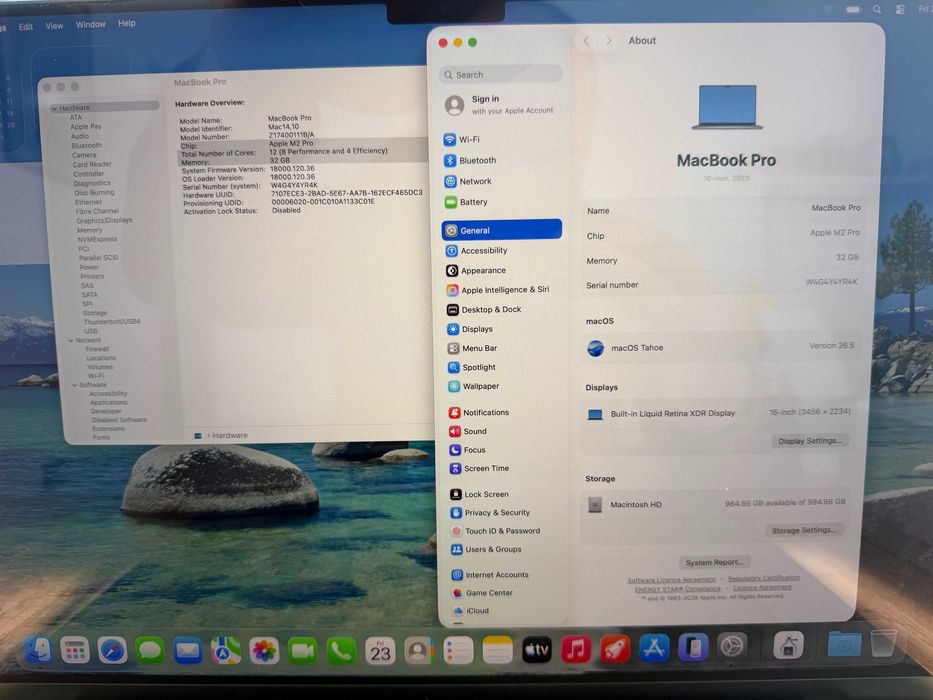
Task: Open App Store from the Dock
Action: coord(654,648)
